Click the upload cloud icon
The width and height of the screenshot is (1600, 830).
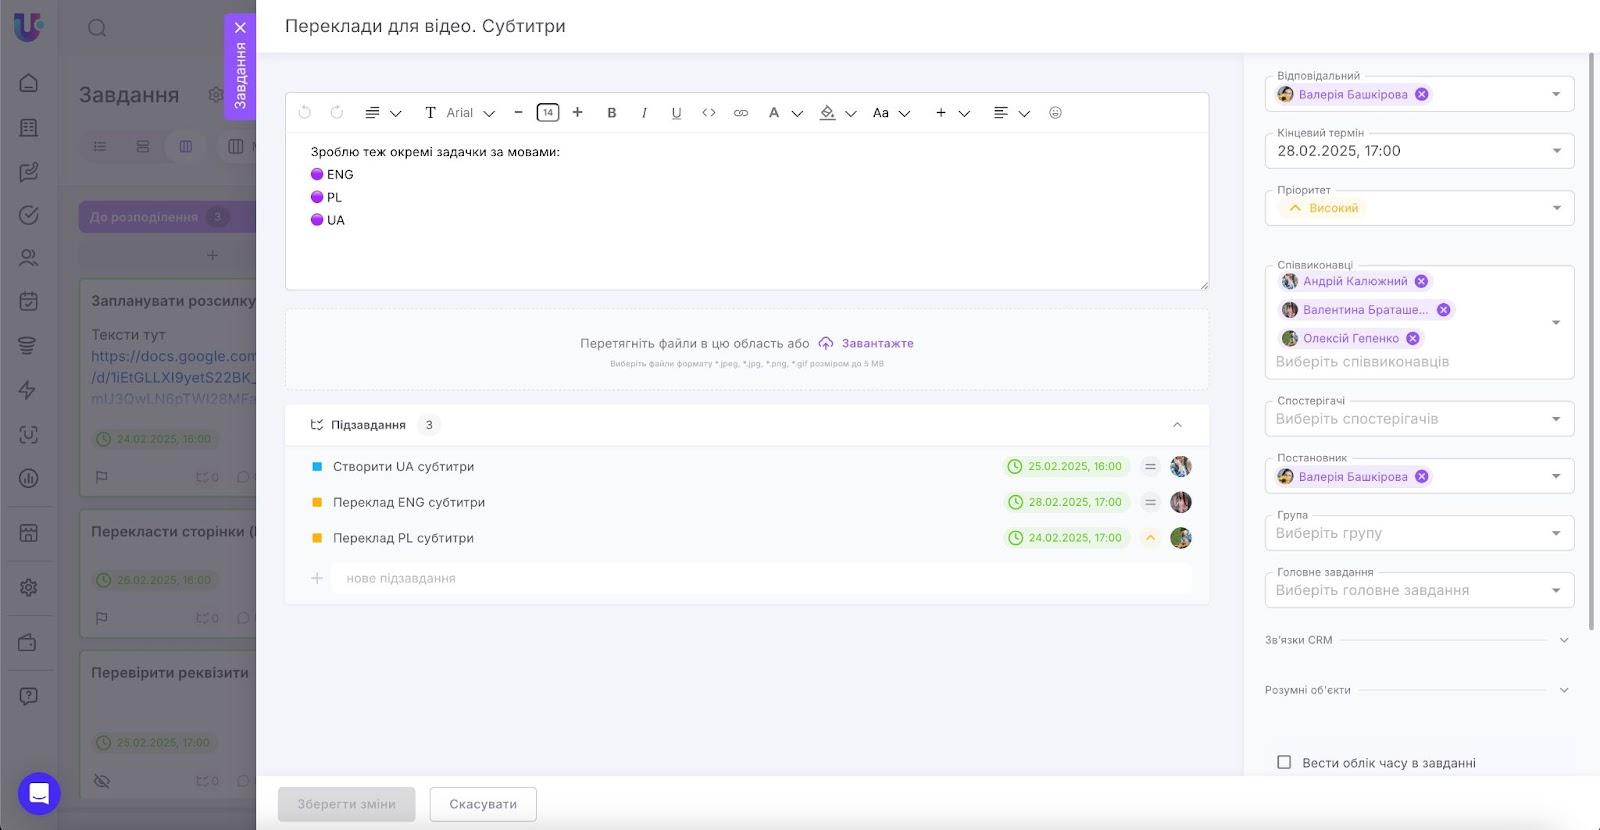point(826,343)
